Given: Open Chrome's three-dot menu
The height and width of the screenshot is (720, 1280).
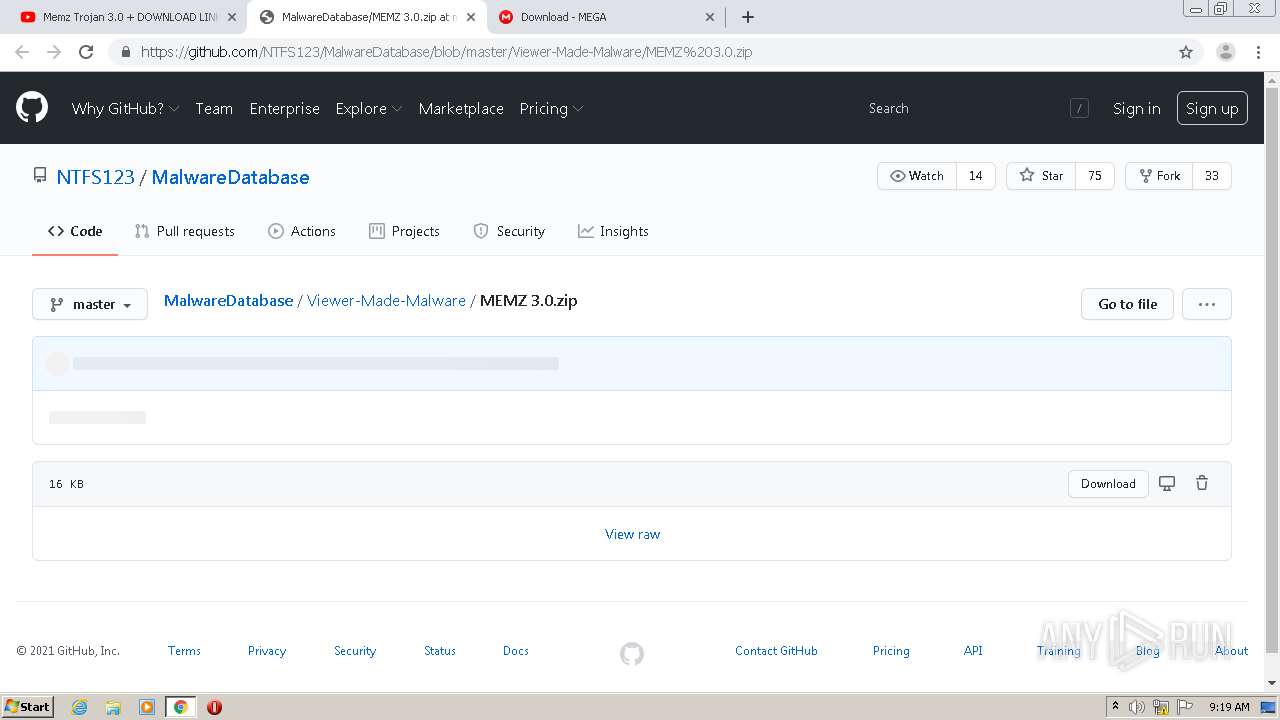Looking at the screenshot, I should 1258,52.
